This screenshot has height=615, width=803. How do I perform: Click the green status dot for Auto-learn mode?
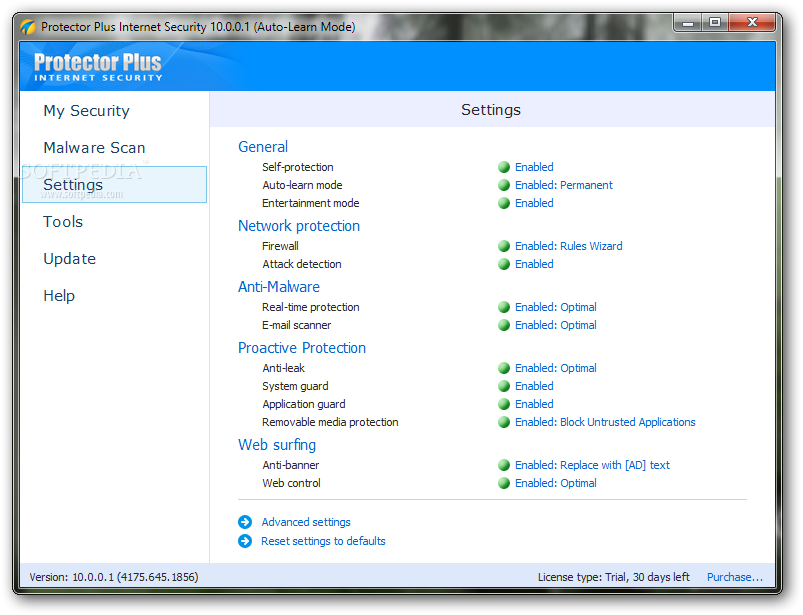(x=504, y=185)
